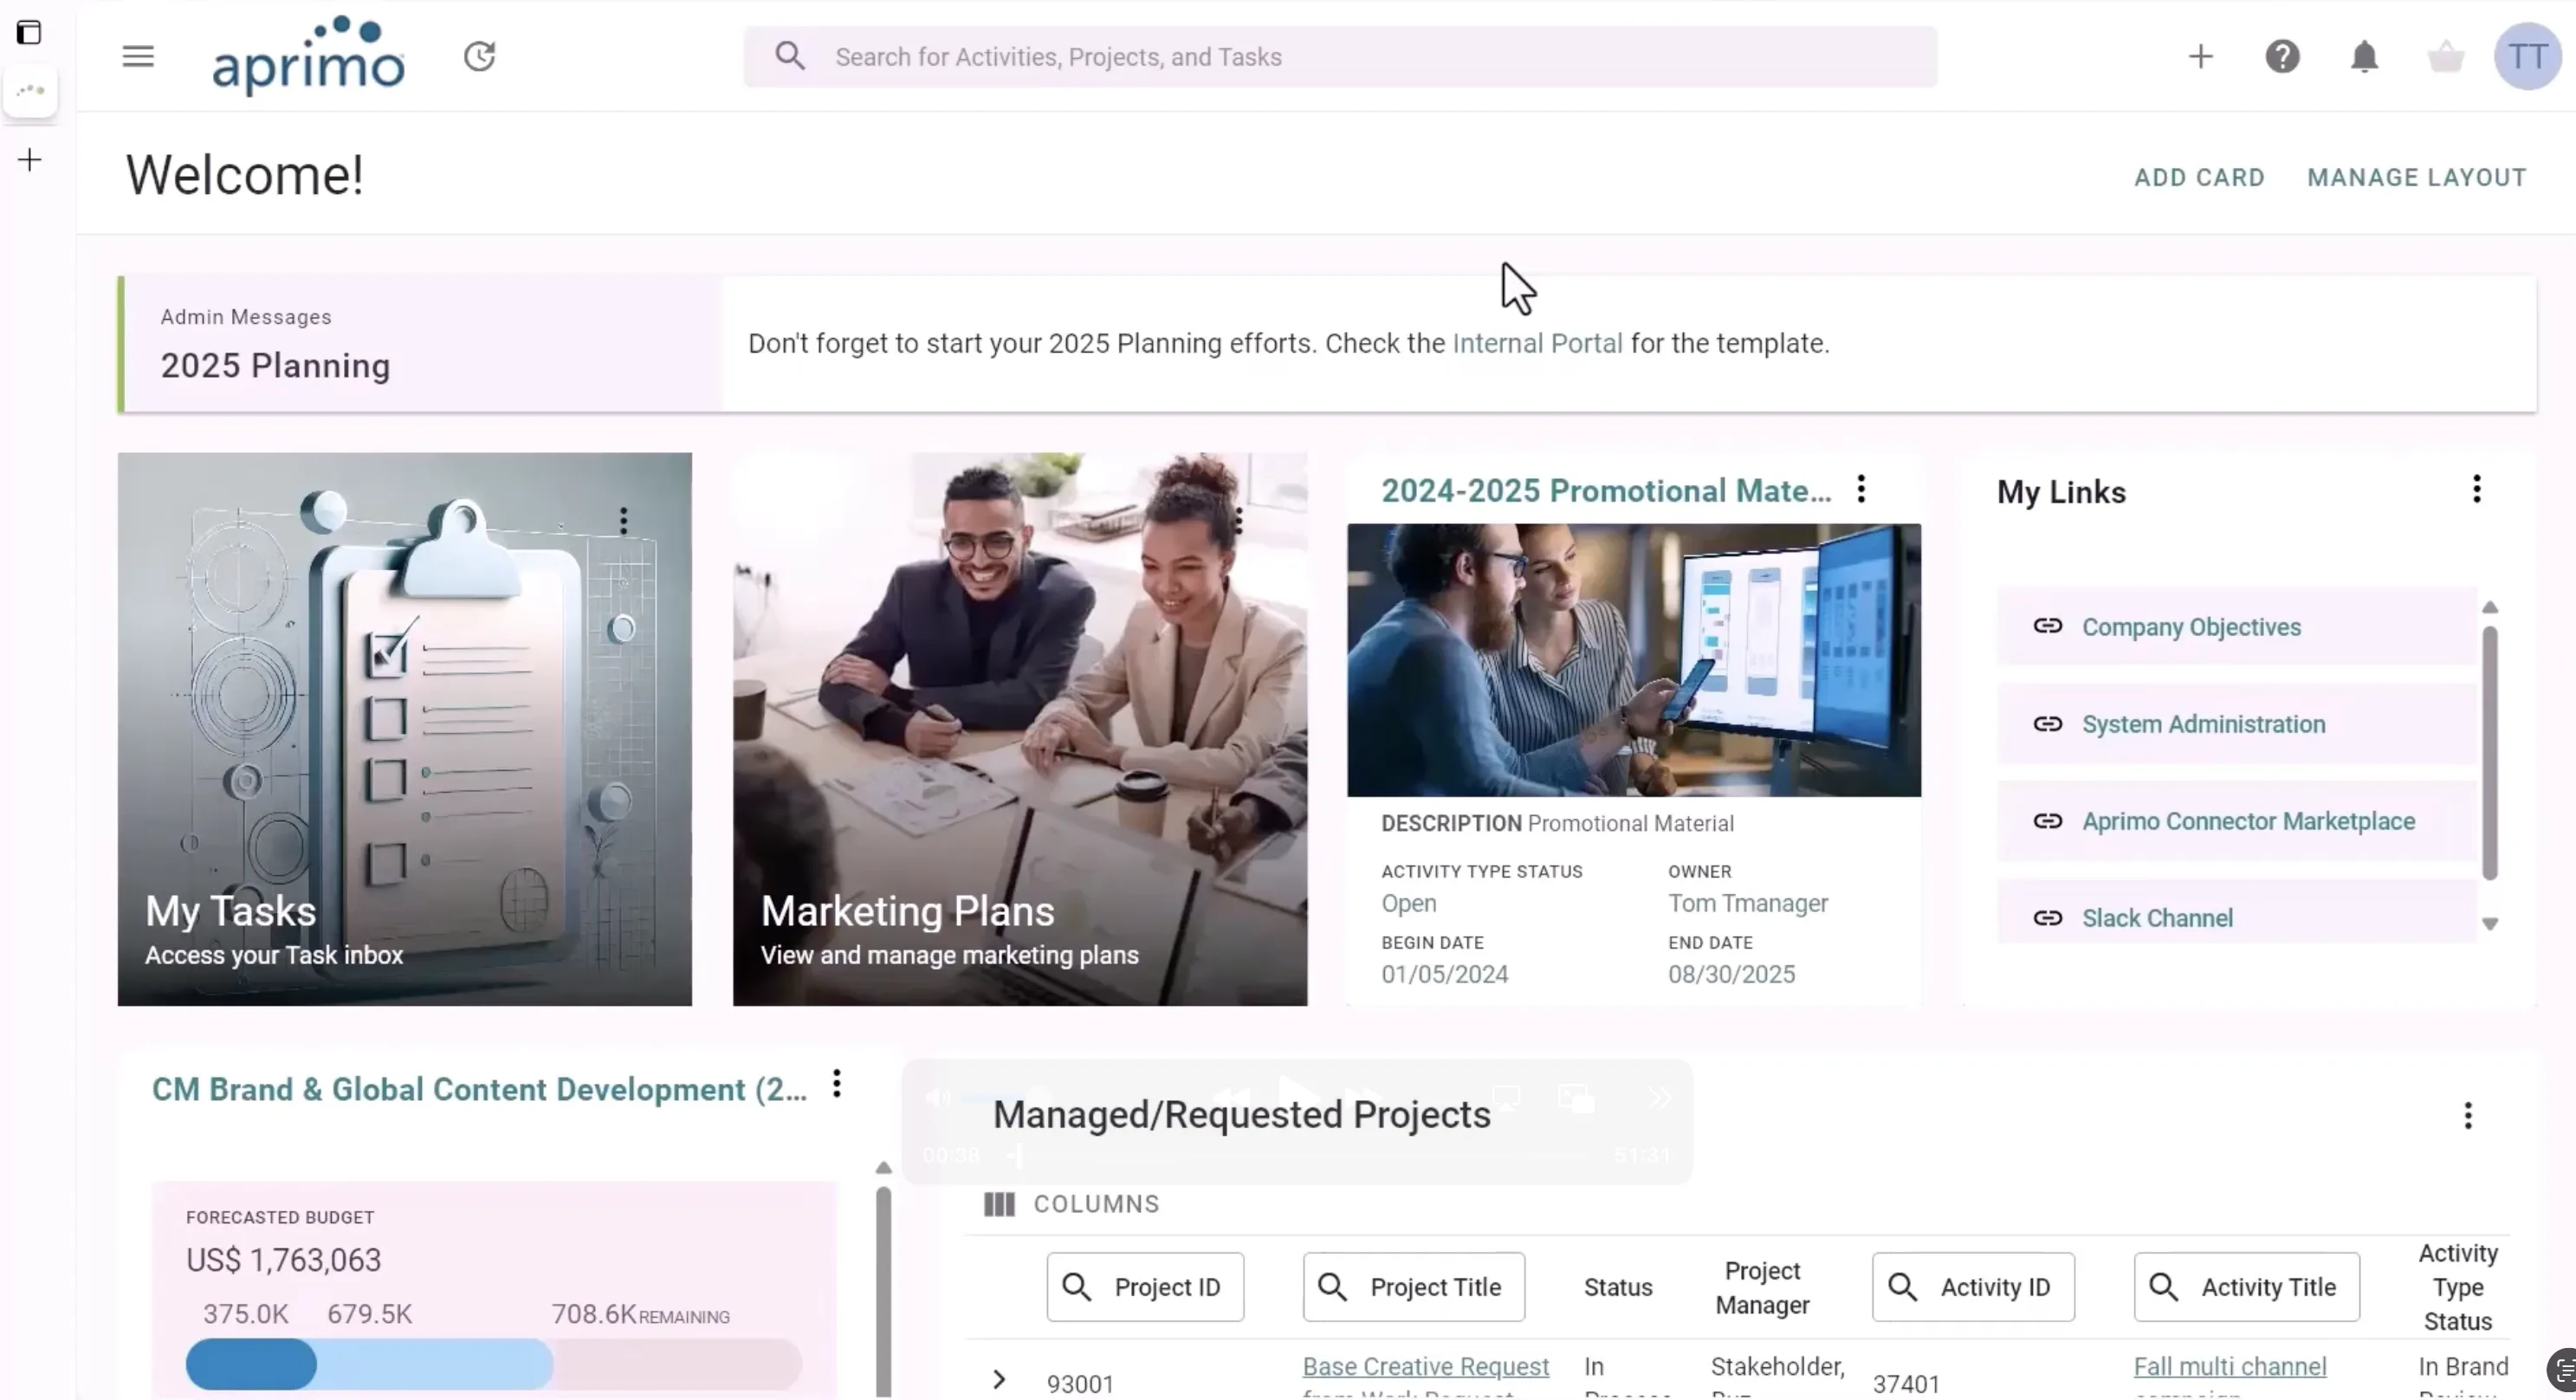Open 2024-2025 Promotional Material title

coord(1606,491)
